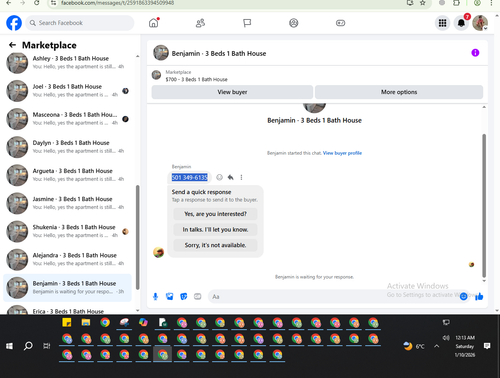The width and height of the screenshot is (500, 378).
Task: Open Daylyn 3 Beds 1 Bath conversation
Action: tap(68, 147)
